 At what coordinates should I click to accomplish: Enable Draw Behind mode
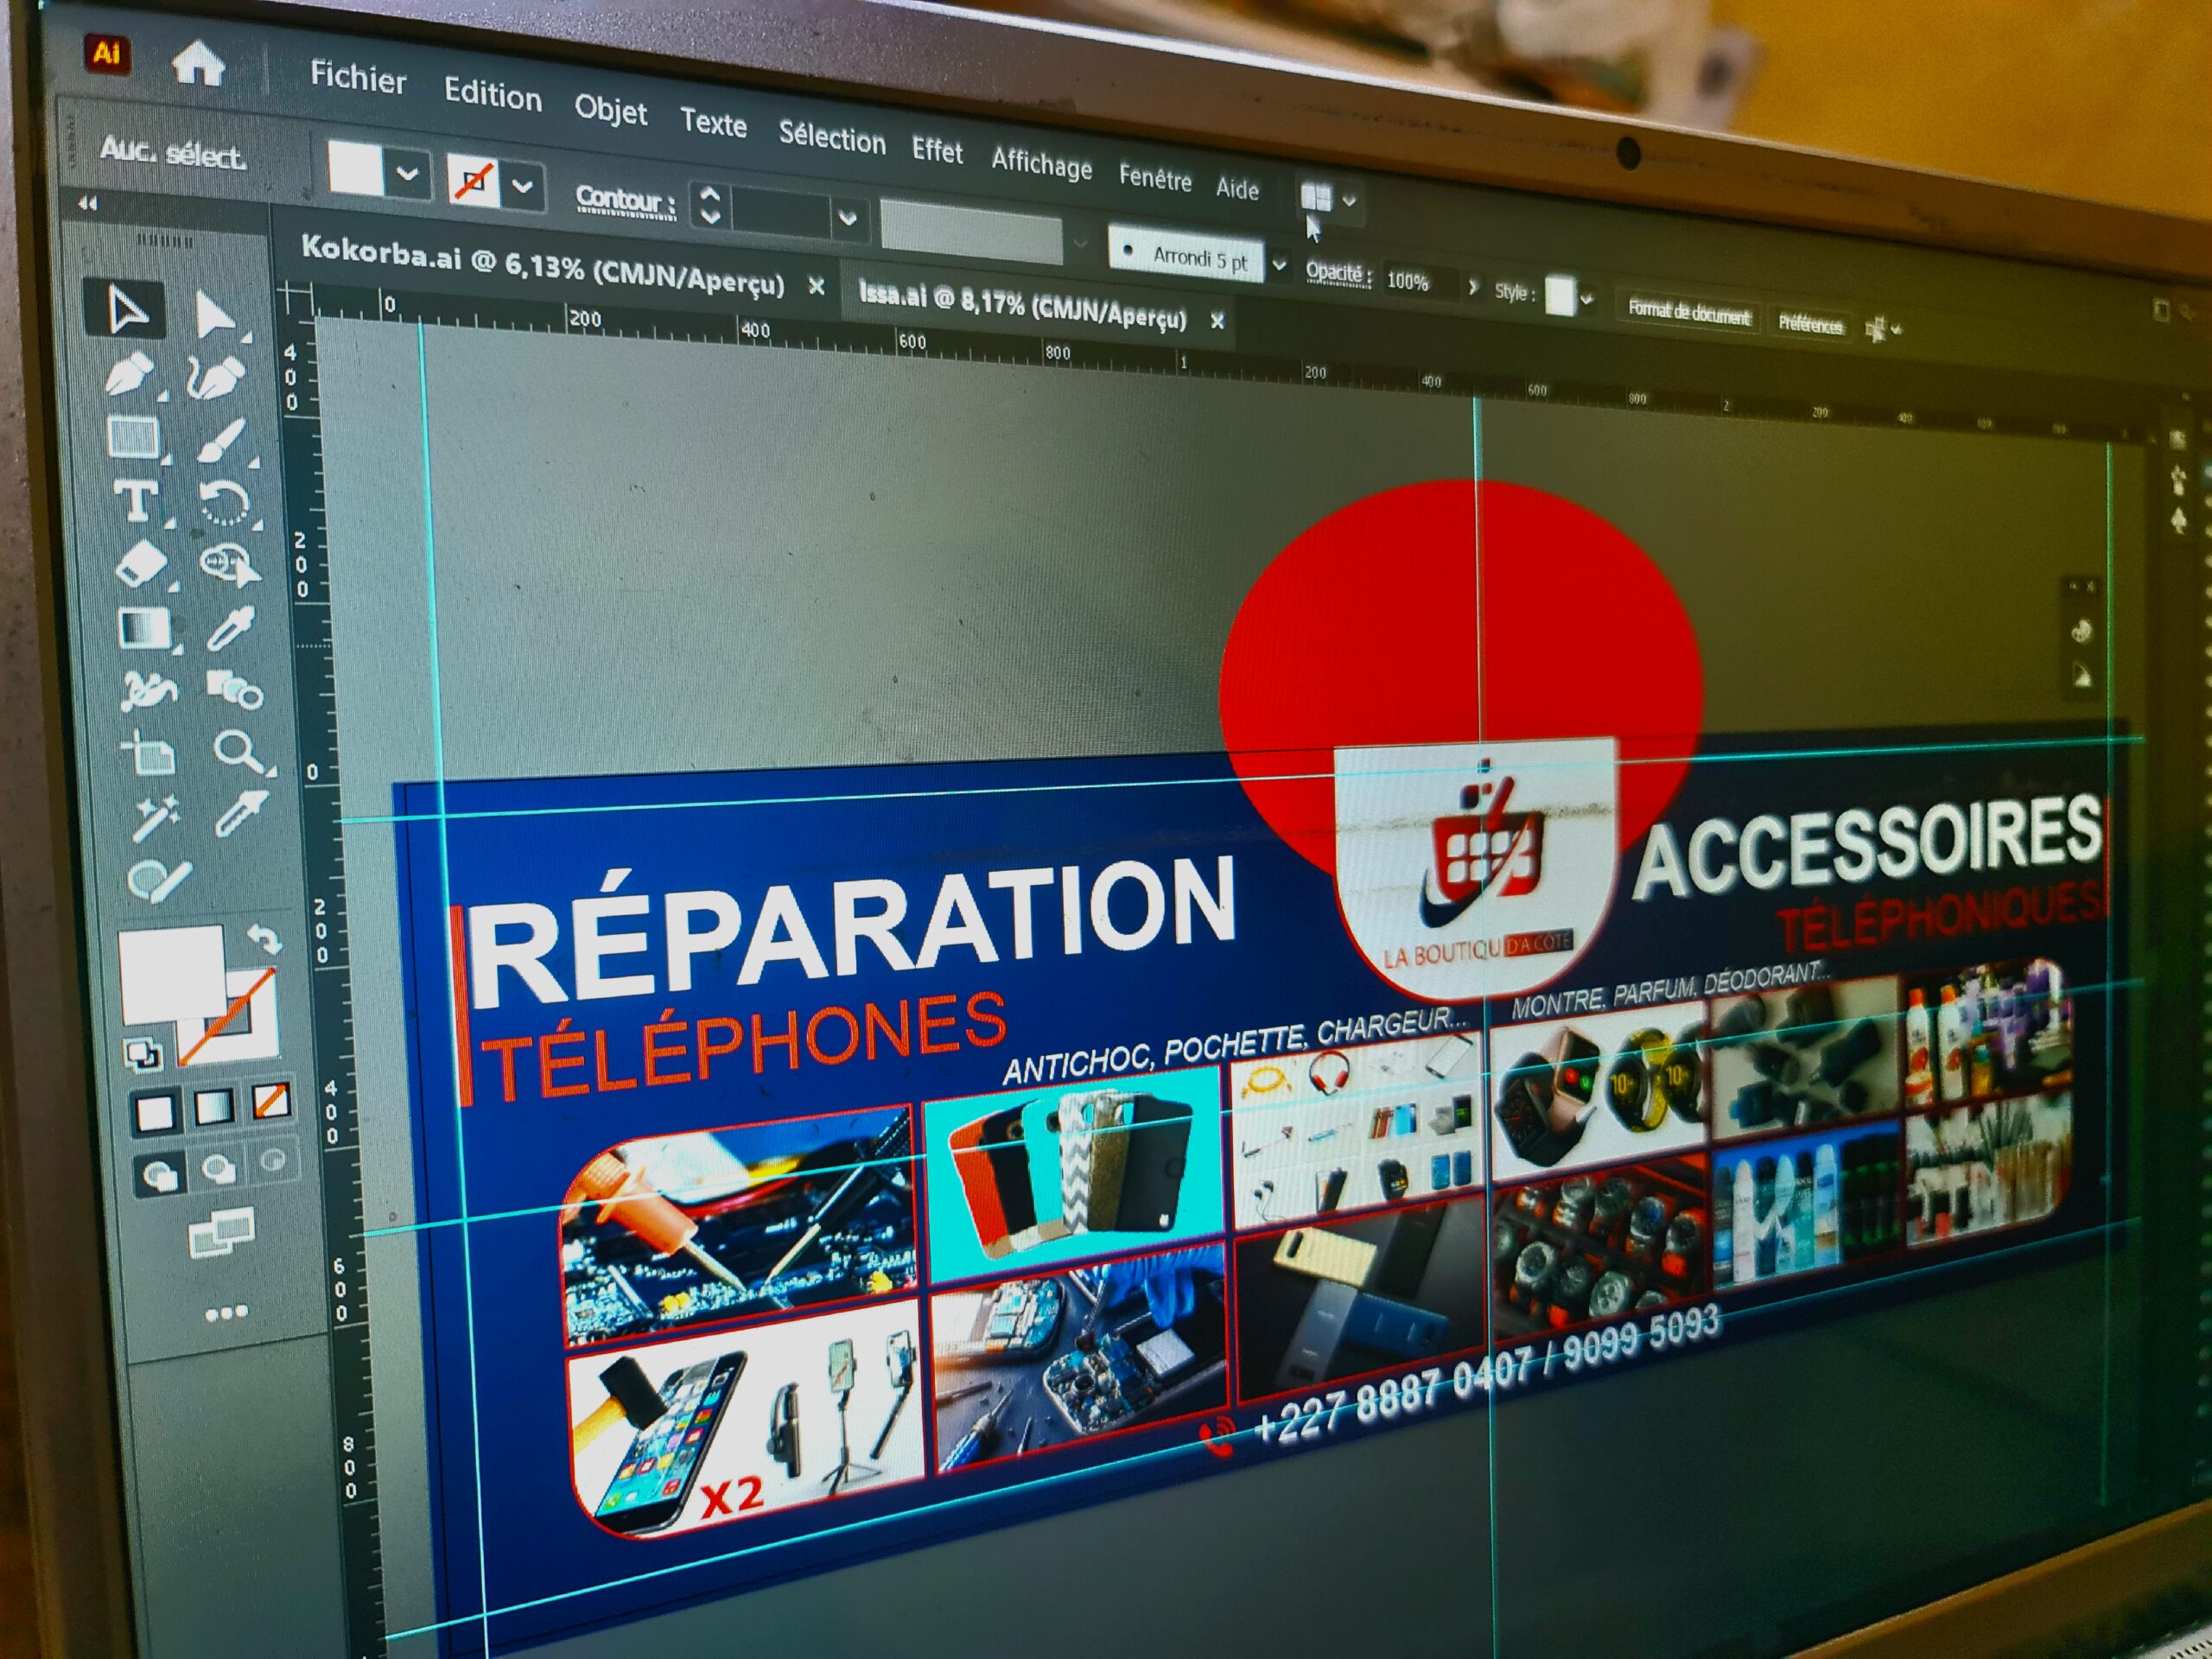coord(217,1168)
